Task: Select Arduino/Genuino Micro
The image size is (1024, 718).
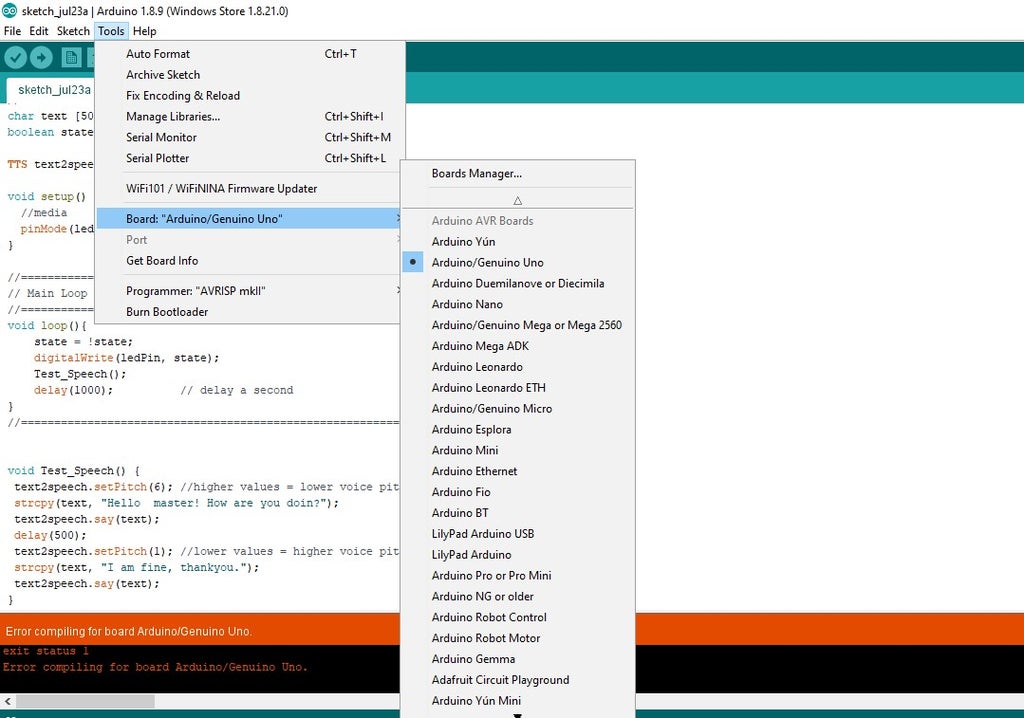Action: (x=518, y=408)
